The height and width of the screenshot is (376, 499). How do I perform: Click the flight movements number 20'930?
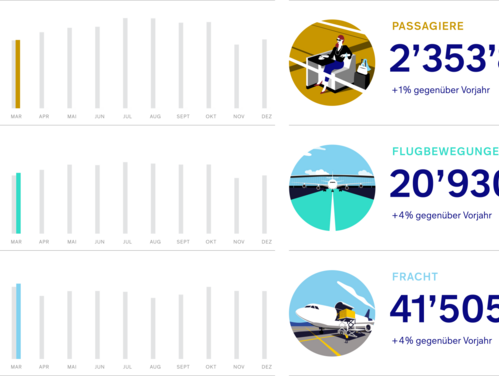pos(444,184)
